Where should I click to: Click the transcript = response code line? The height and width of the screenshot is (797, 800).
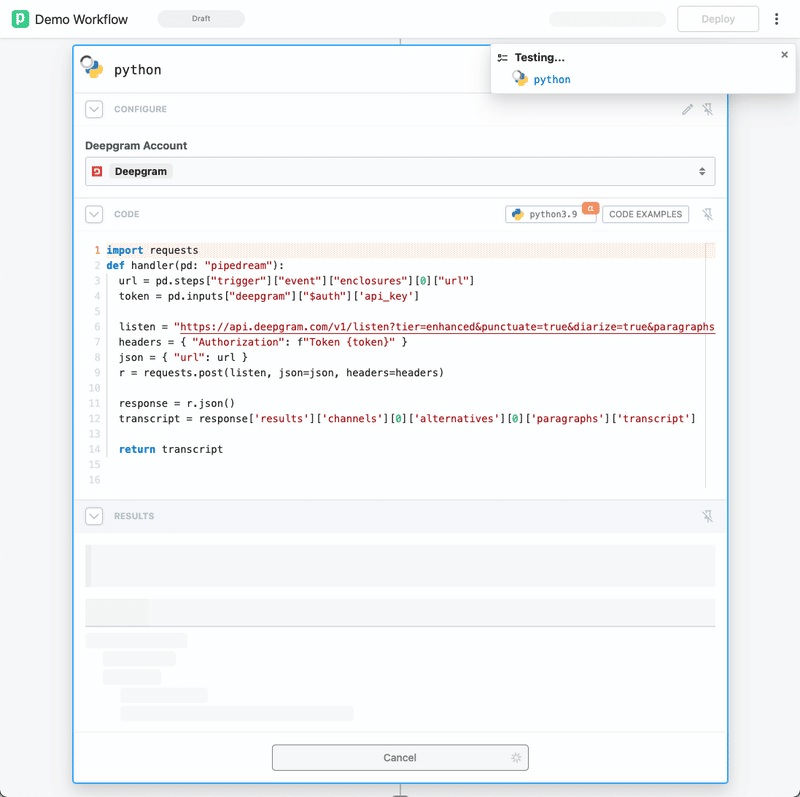[407, 418]
